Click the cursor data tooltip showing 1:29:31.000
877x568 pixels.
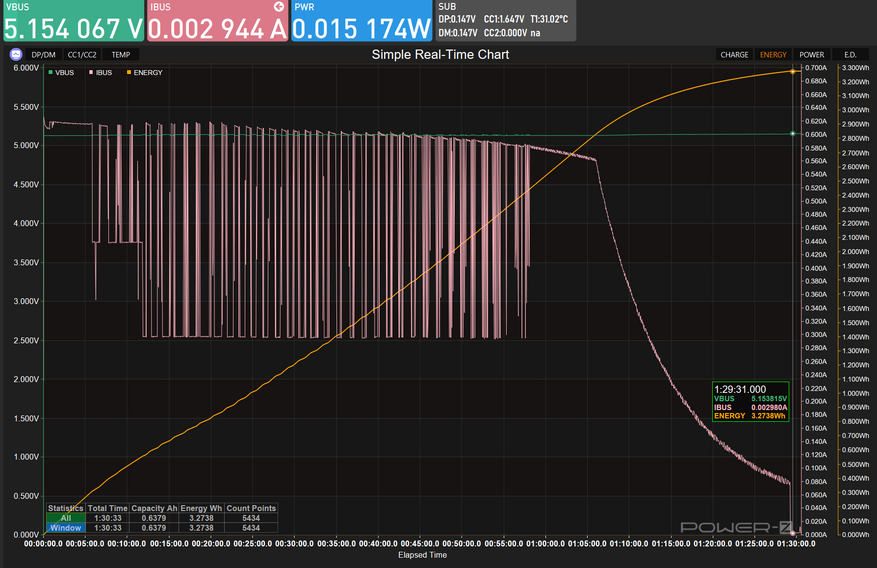point(750,402)
